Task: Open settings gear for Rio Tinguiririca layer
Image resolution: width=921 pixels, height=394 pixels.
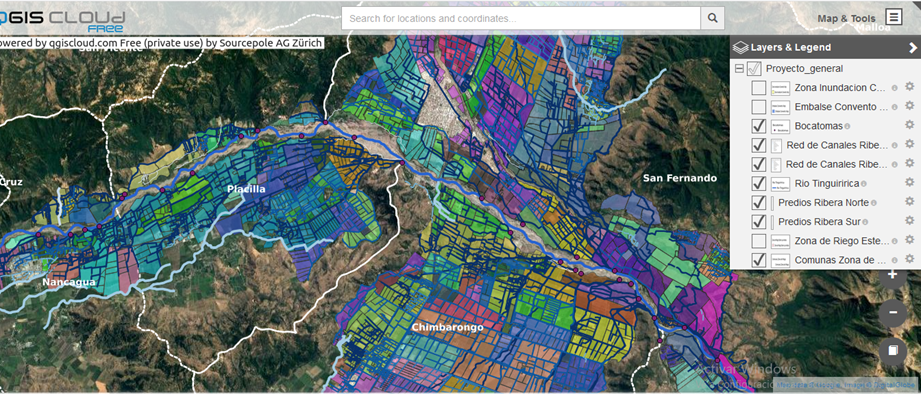Action: (x=910, y=183)
